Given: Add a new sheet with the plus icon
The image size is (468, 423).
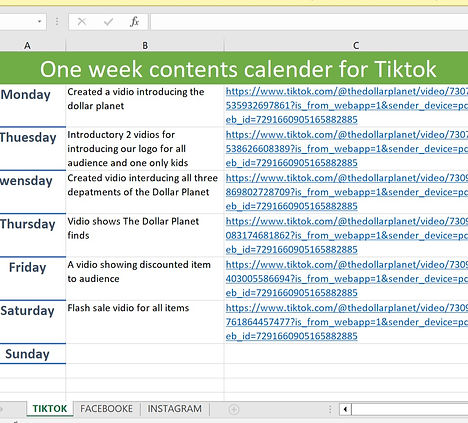Looking at the screenshot, I should (234, 409).
